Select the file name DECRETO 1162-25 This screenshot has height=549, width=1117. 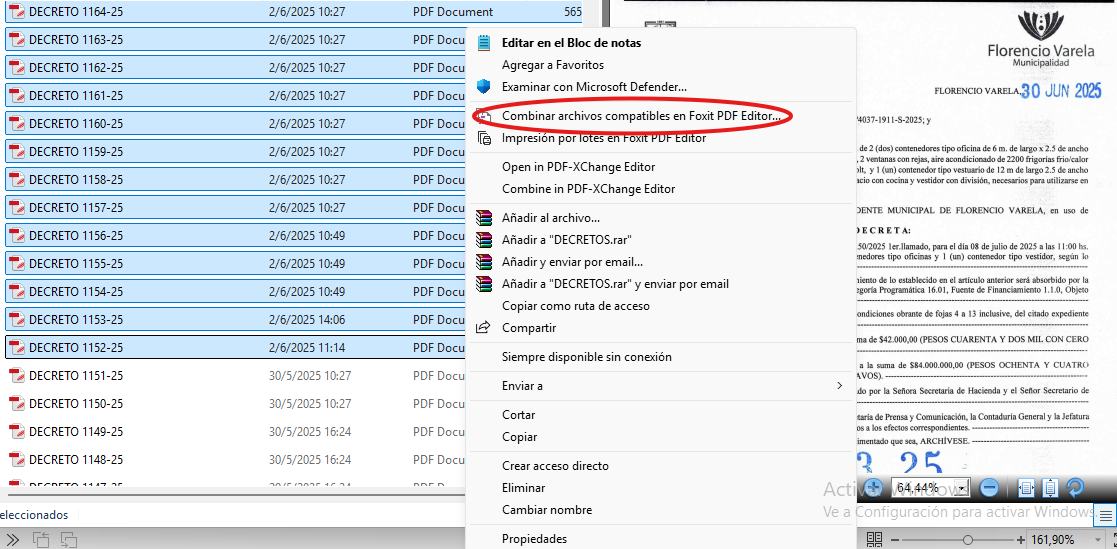pyautogui.click(x=76, y=68)
